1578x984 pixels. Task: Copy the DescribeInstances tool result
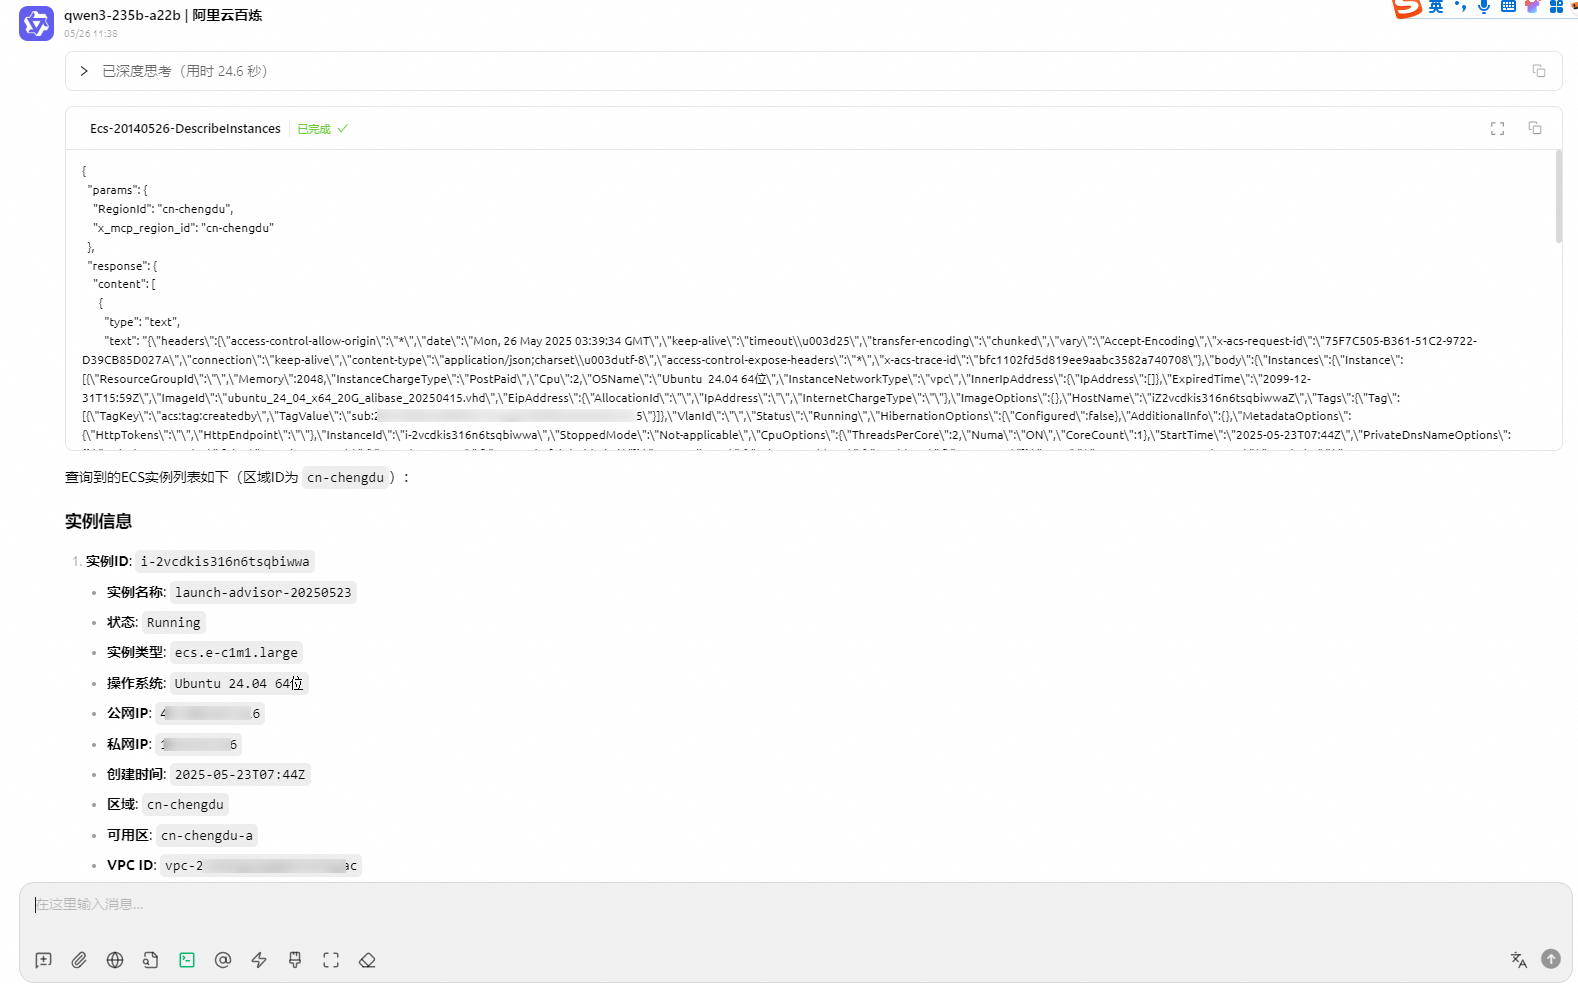click(1535, 128)
